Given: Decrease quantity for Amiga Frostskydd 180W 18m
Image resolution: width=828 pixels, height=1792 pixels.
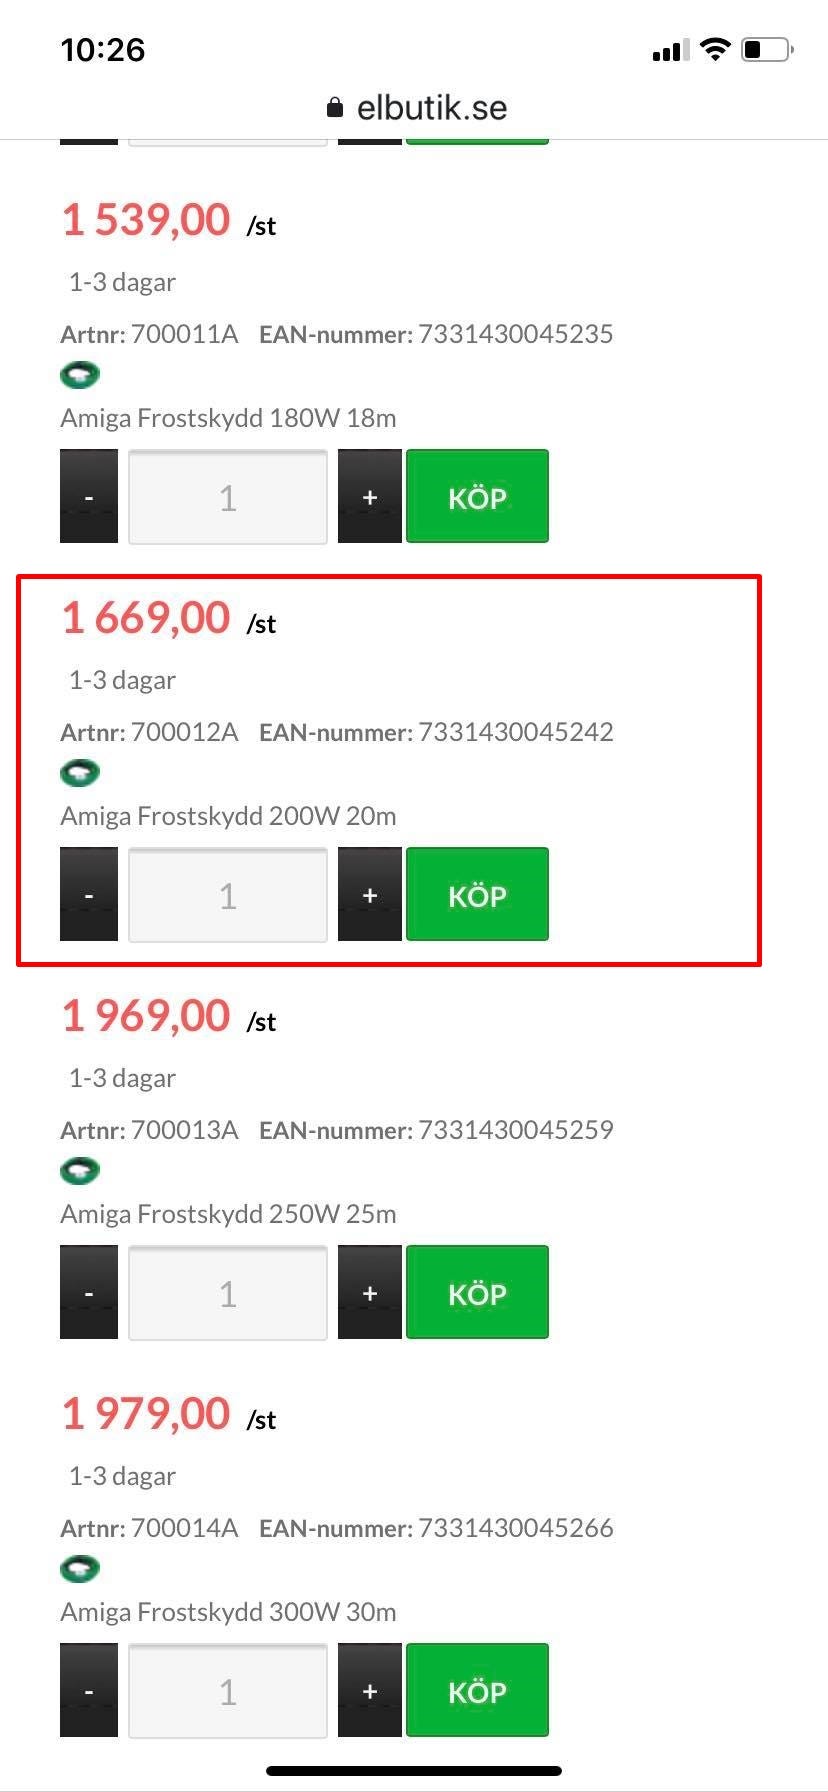Looking at the screenshot, I should point(89,497).
